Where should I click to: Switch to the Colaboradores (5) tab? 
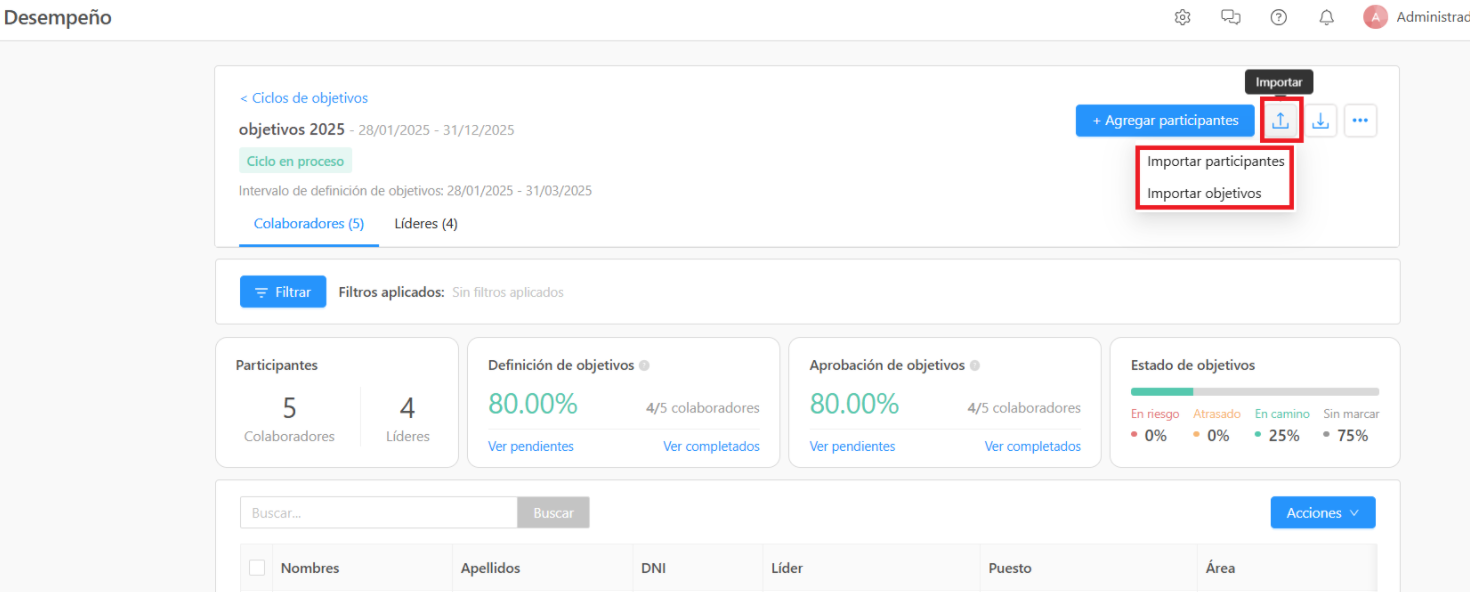point(309,224)
